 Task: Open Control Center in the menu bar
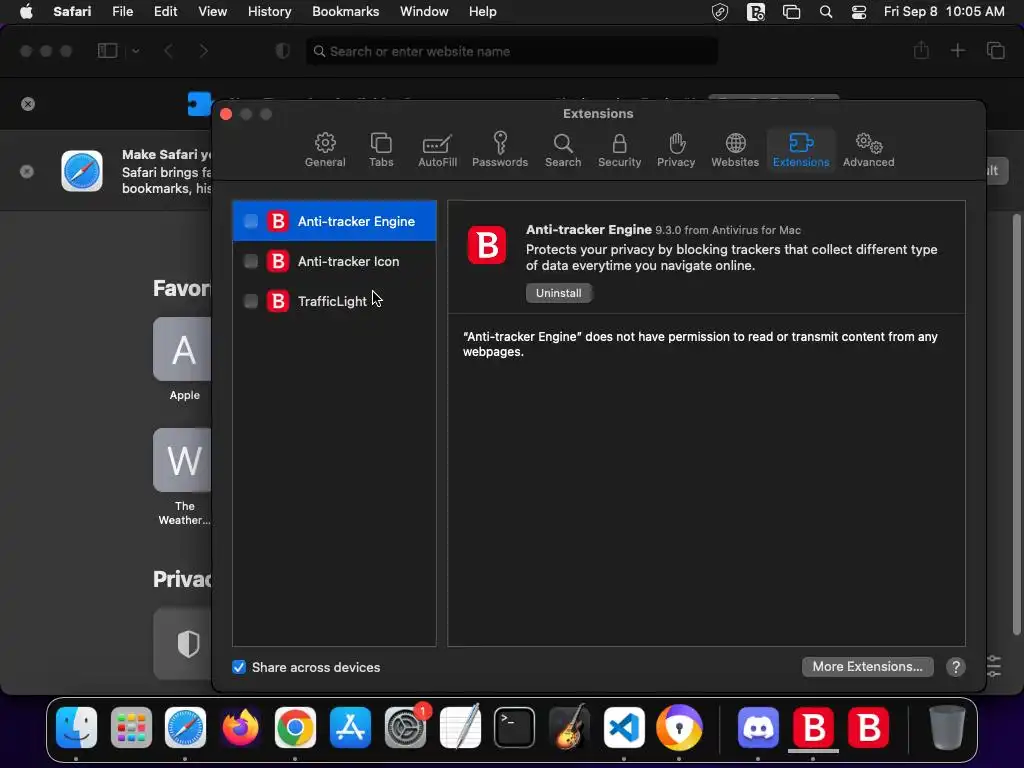pyautogui.click(x=859, y=12)
